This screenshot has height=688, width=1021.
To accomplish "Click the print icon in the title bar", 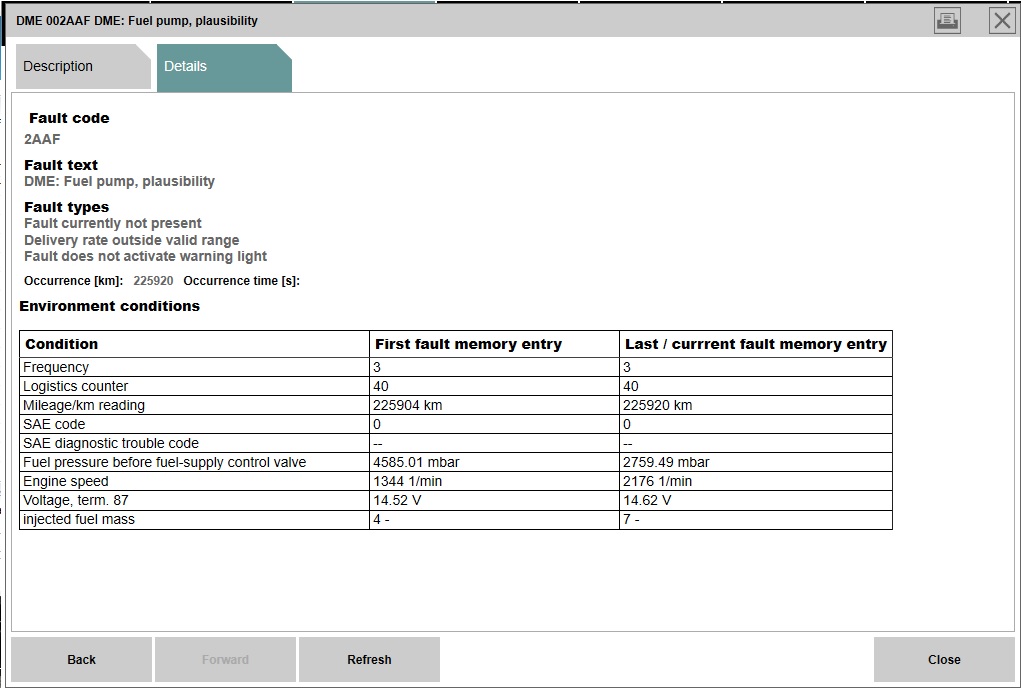I will pos(946,20).
